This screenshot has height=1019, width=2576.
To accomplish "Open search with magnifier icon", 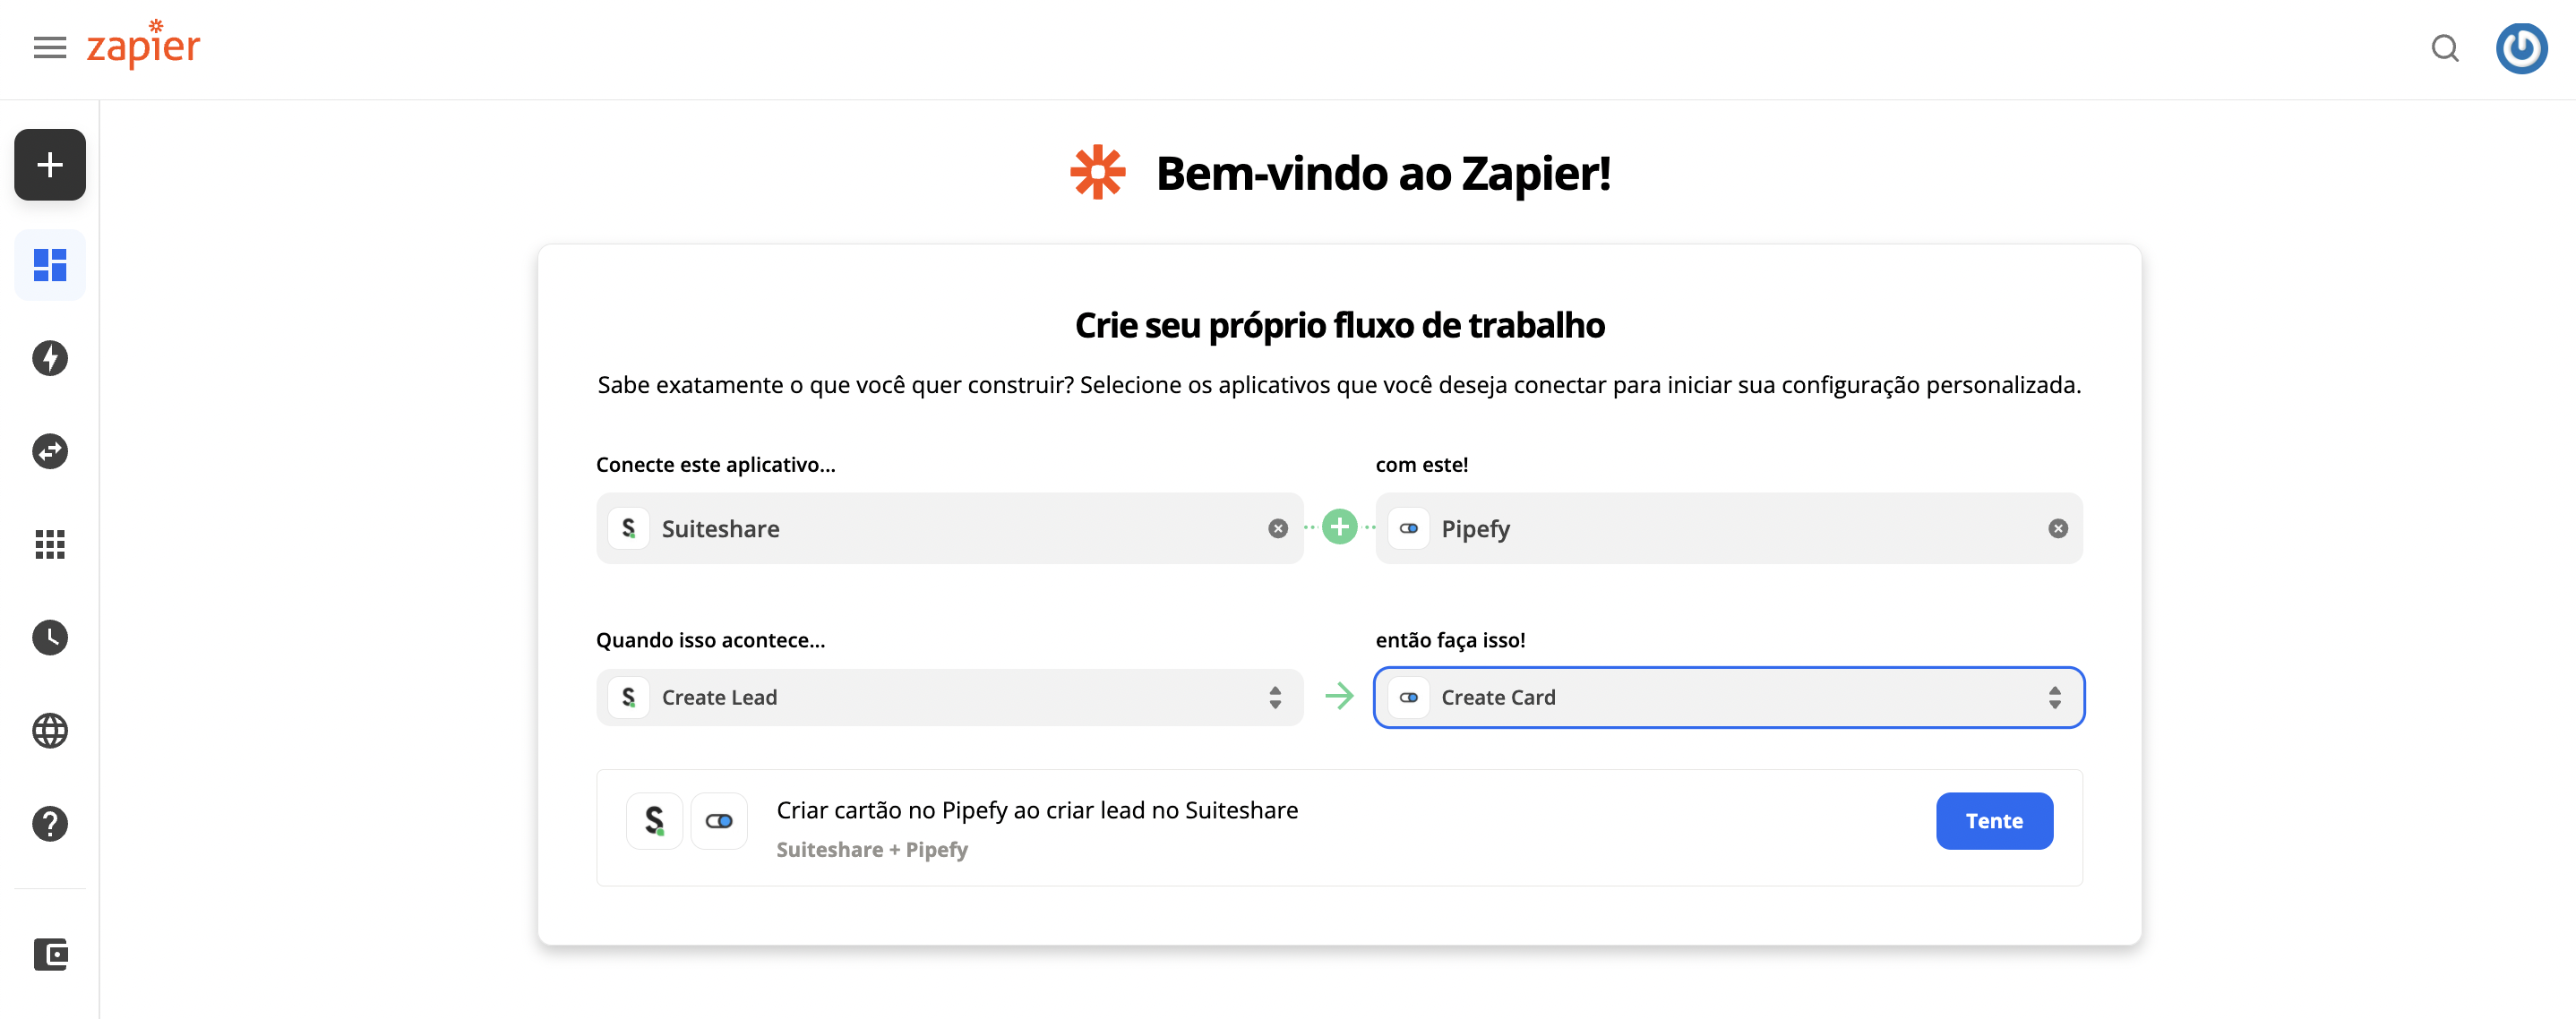I will tap(2445, 48).
